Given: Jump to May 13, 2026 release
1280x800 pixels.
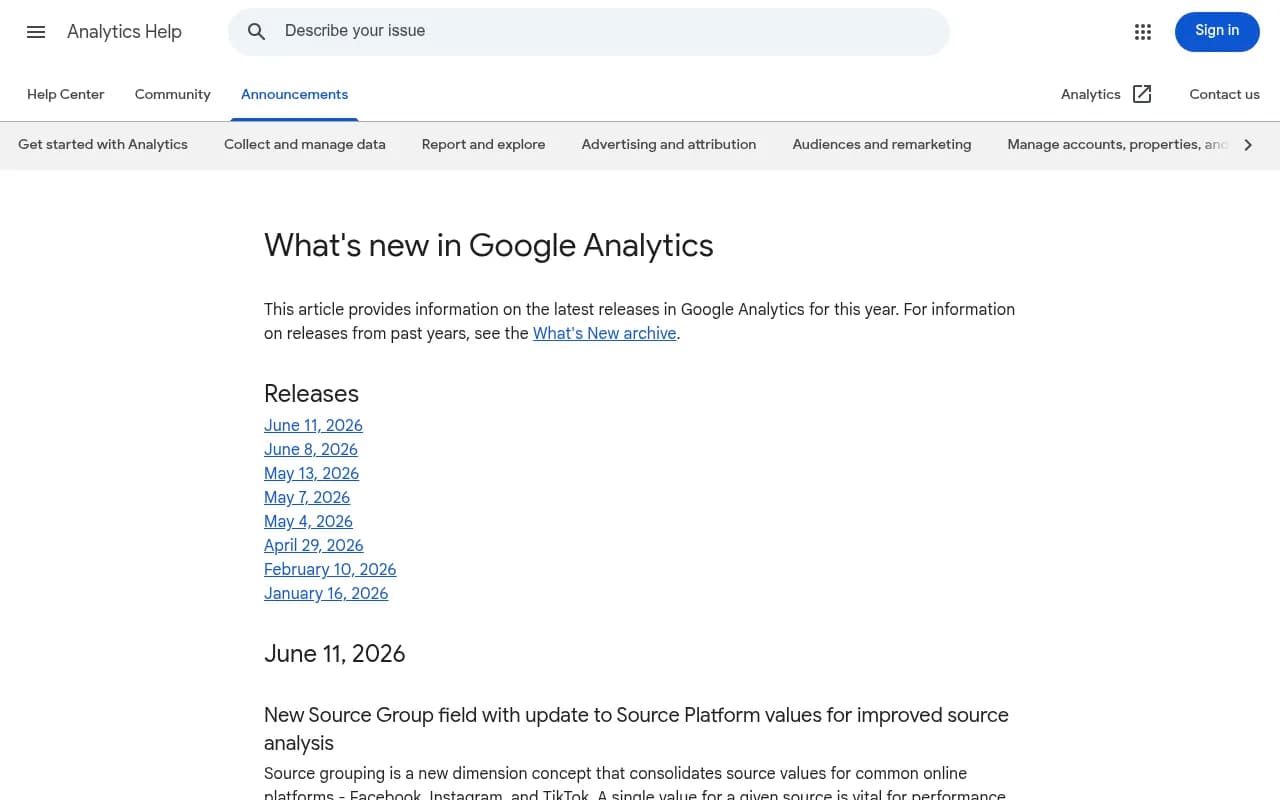Looking at the screenshot, I should click(x=311, y=474).
